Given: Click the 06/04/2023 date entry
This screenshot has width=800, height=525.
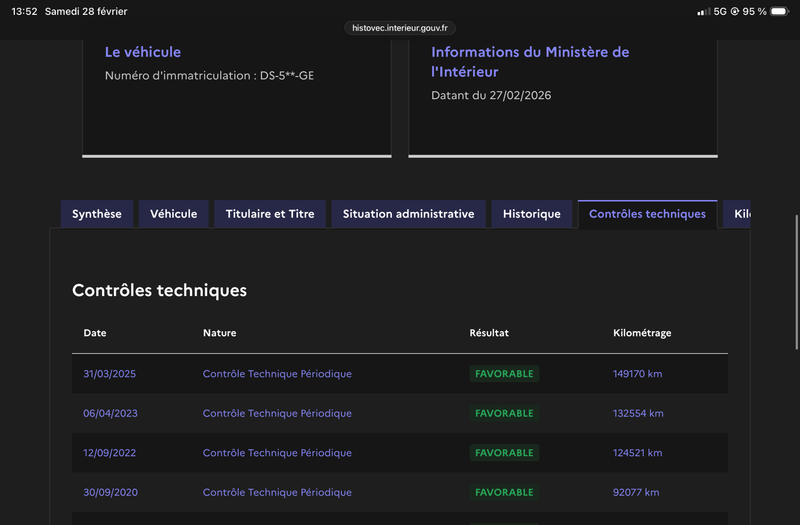Looking at the screenshot, I should click(109, 413).
